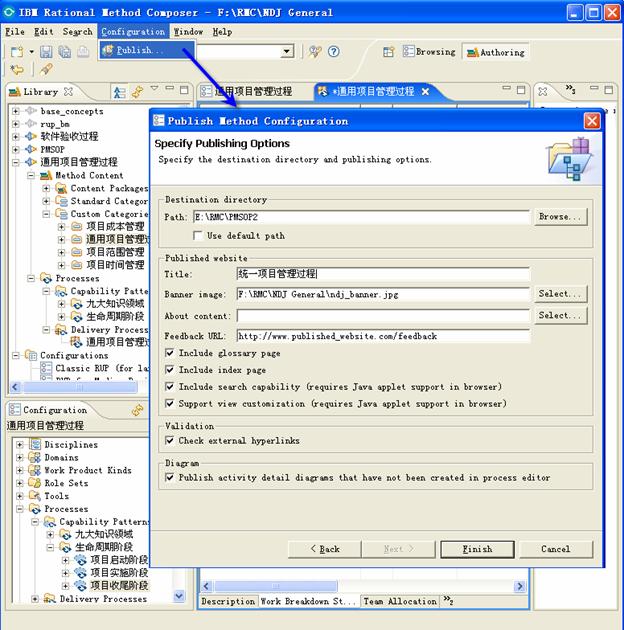624x630 pixels.
Task: Click the New toolbar icon
Action: [16, 52]
